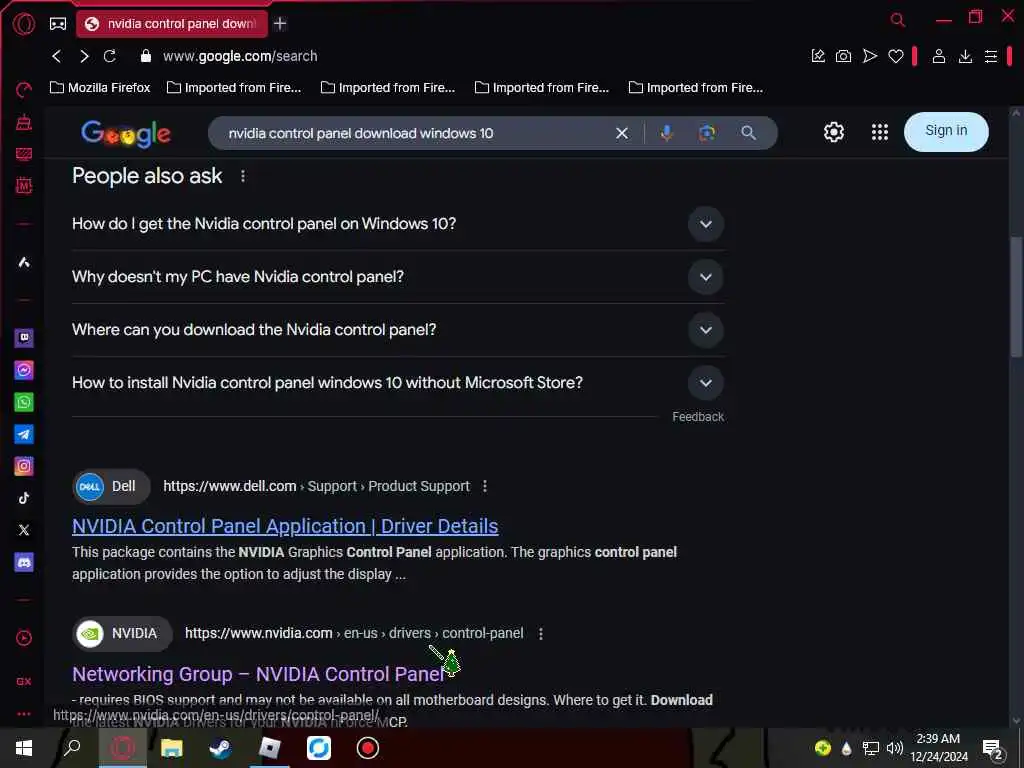Open Discord in the sidebar

24,562
